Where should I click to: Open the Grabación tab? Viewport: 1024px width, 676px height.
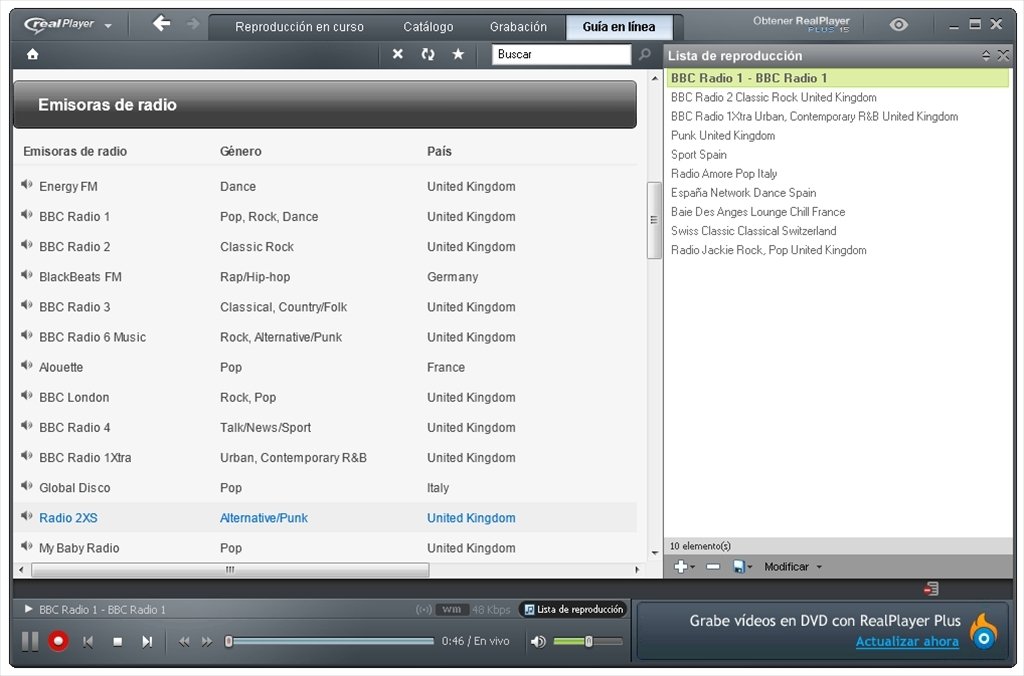(519, 27)
